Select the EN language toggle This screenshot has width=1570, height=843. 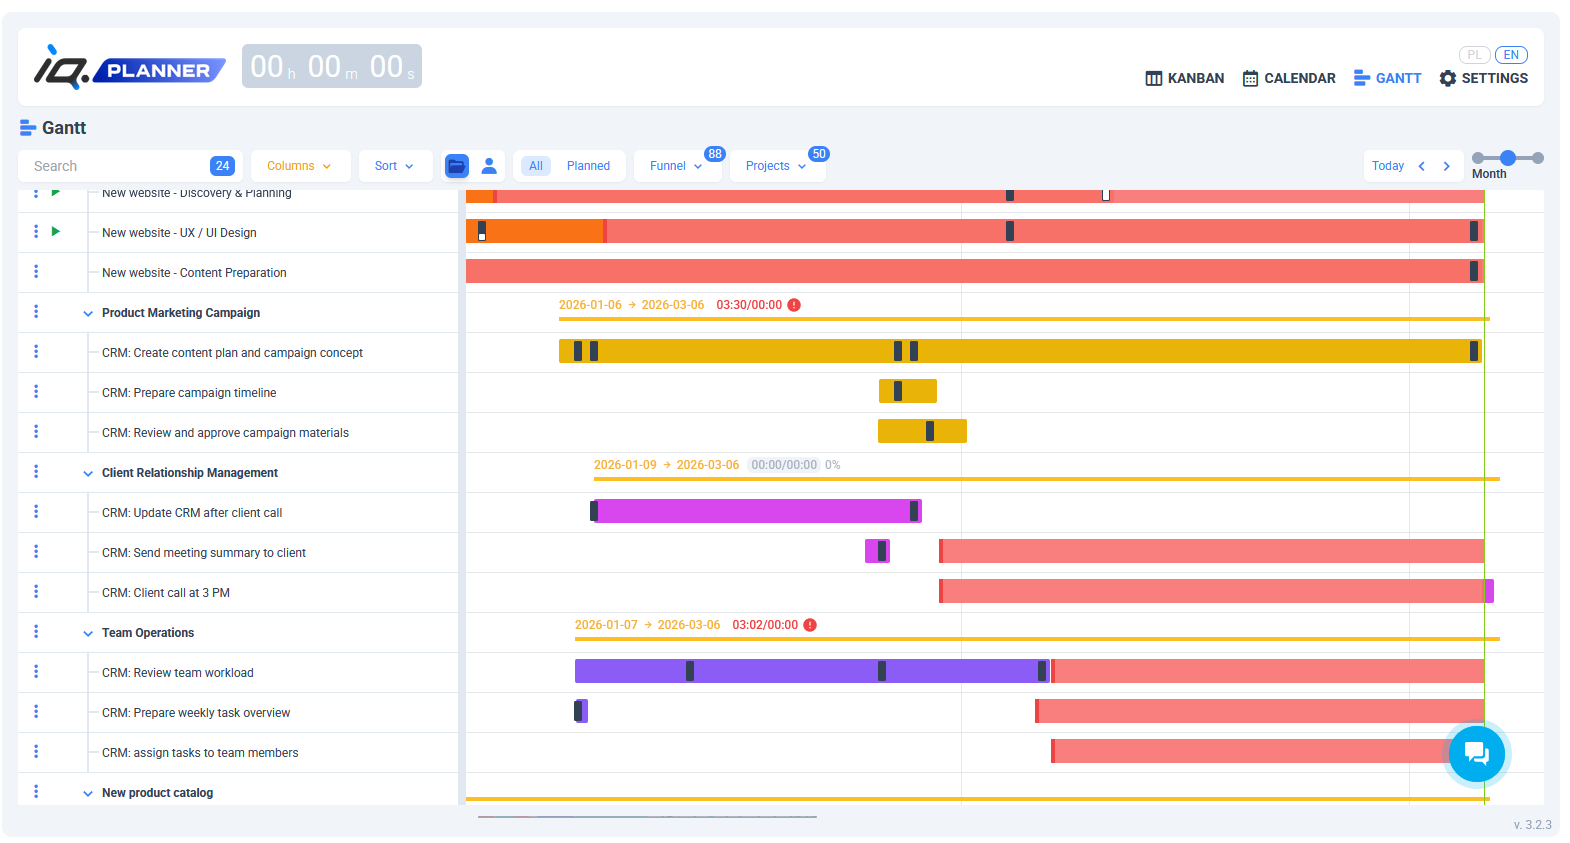click(1511, 55)
